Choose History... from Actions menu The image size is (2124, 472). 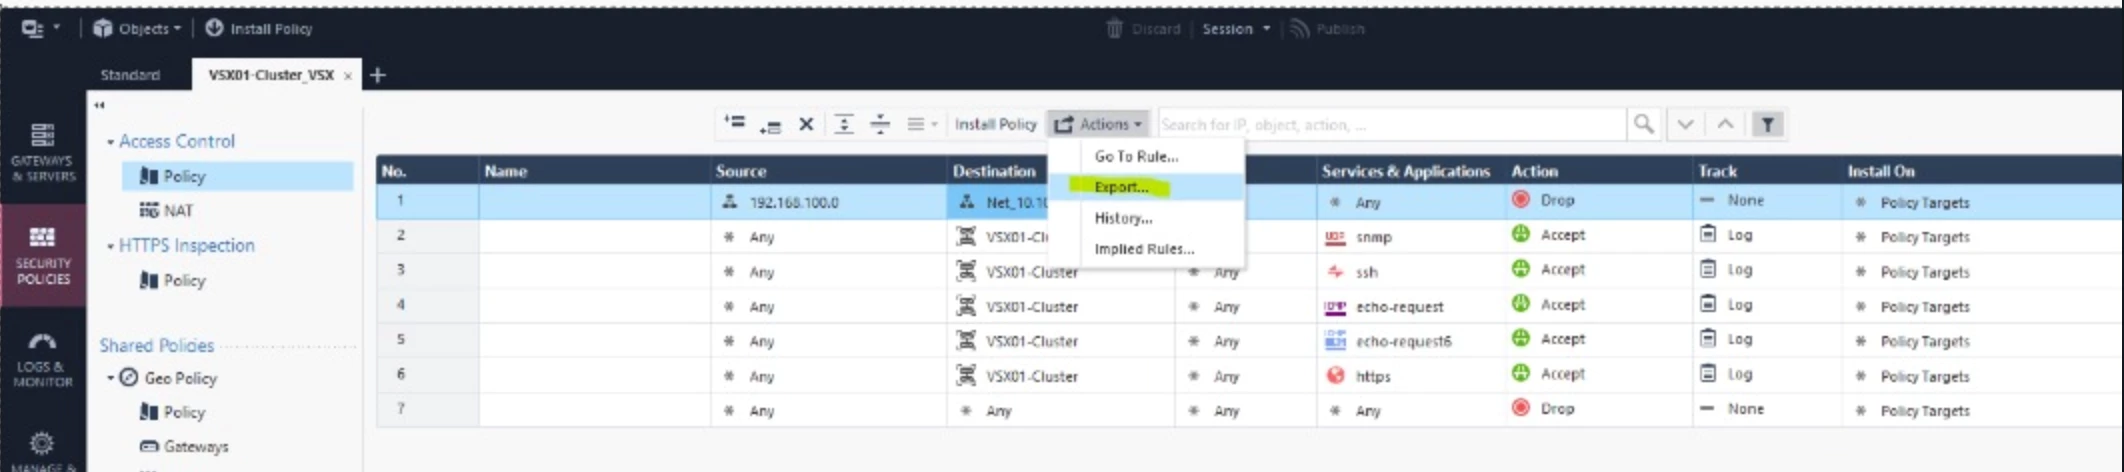[1123, 218]
